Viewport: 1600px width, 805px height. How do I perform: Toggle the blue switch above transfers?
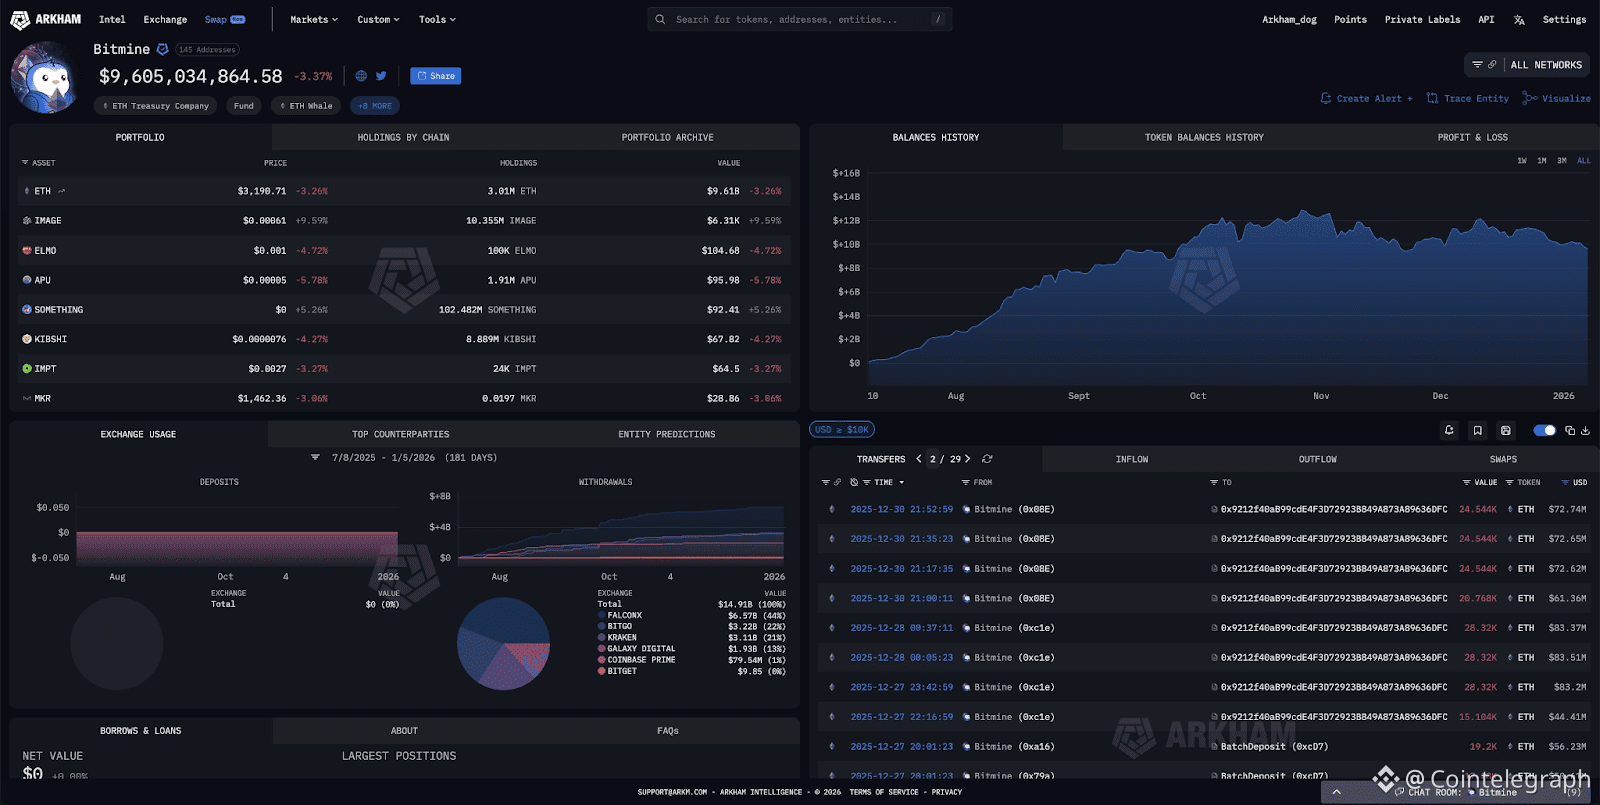(x=1545, y=430)
